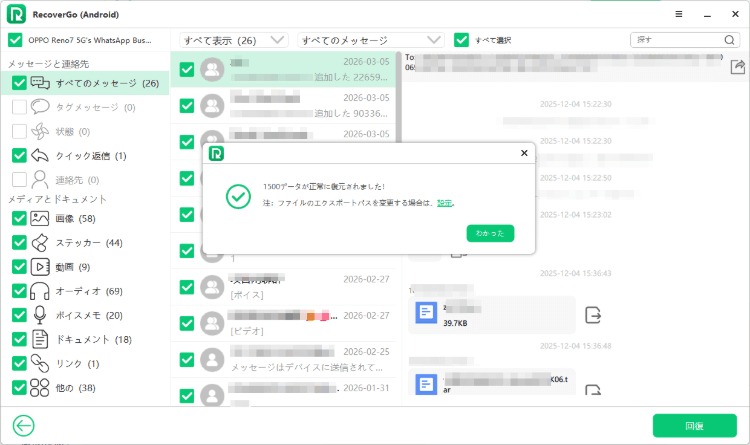750x445 pixels.
Task: Uncheck the 2026-01-31 conversation checkbox
Action: (187, 396)
